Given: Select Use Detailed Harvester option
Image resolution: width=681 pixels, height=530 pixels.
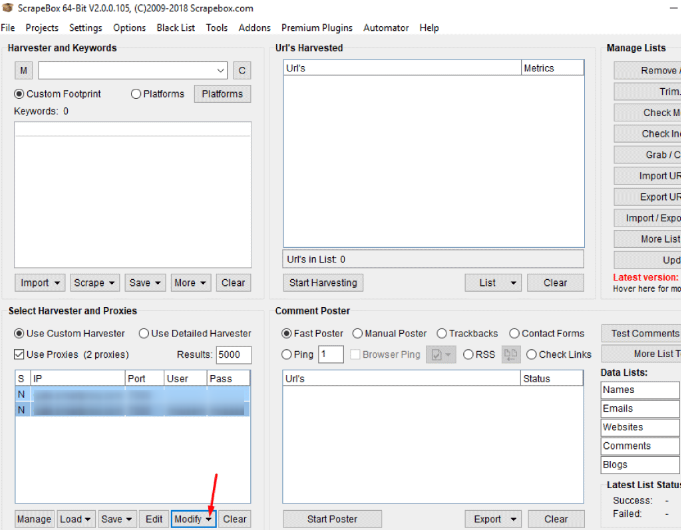Looking at the screenshot, I should [195, 334].
